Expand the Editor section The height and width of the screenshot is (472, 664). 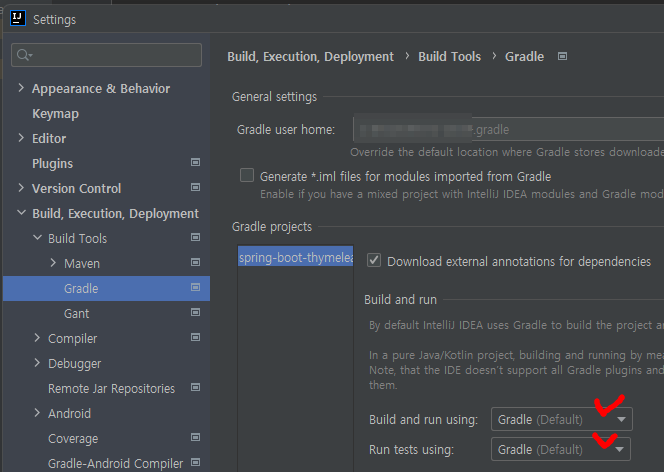pyautogui.click(x=21, y=138)
